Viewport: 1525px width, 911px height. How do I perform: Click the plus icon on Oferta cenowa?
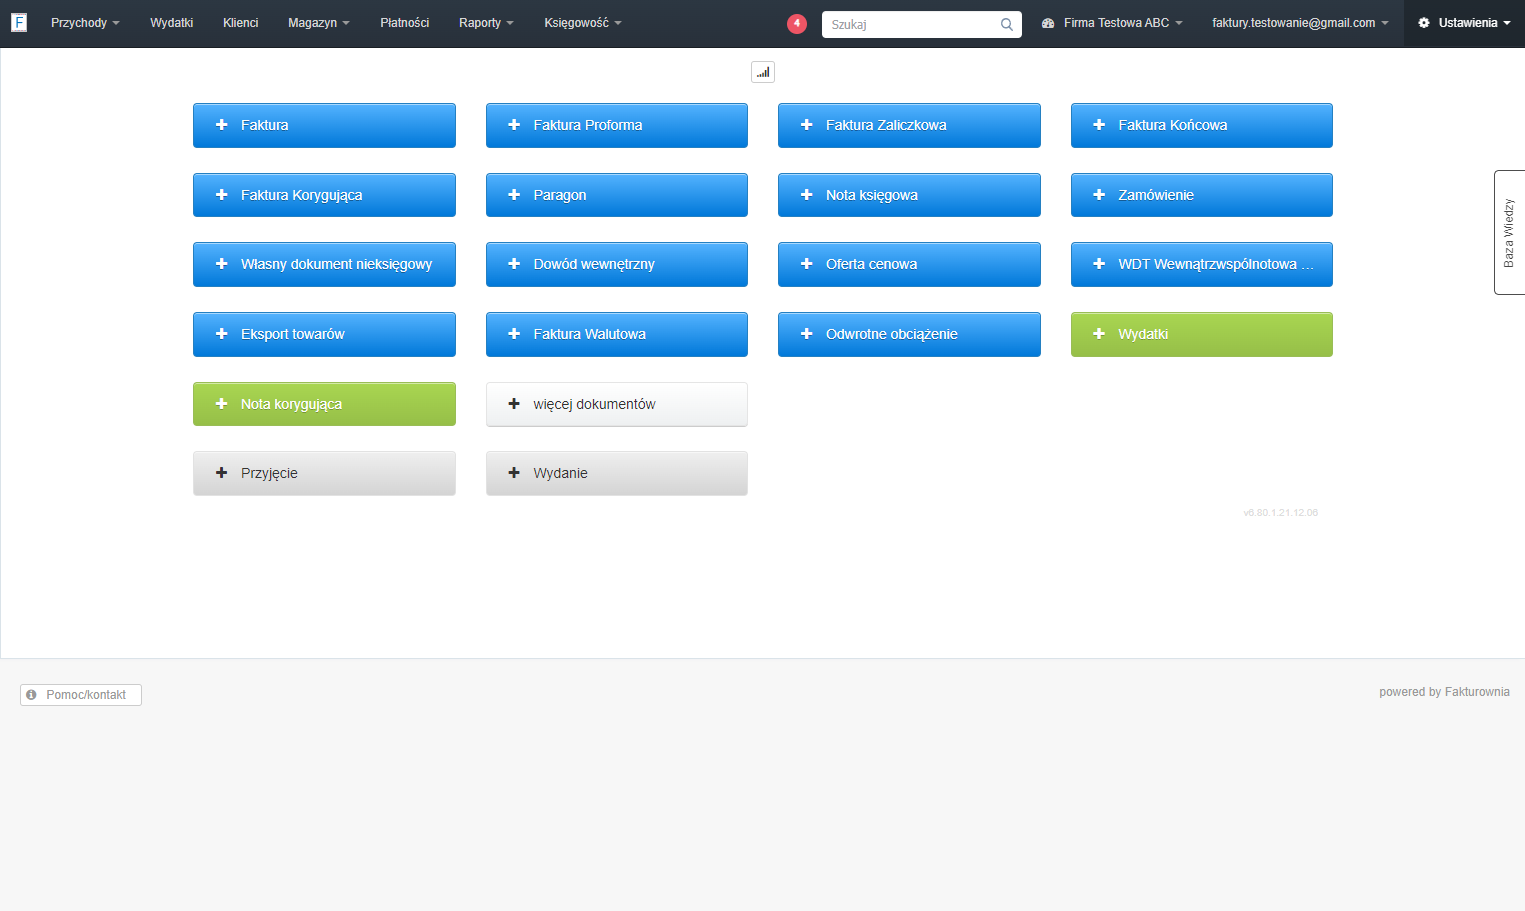click(807, 264)
